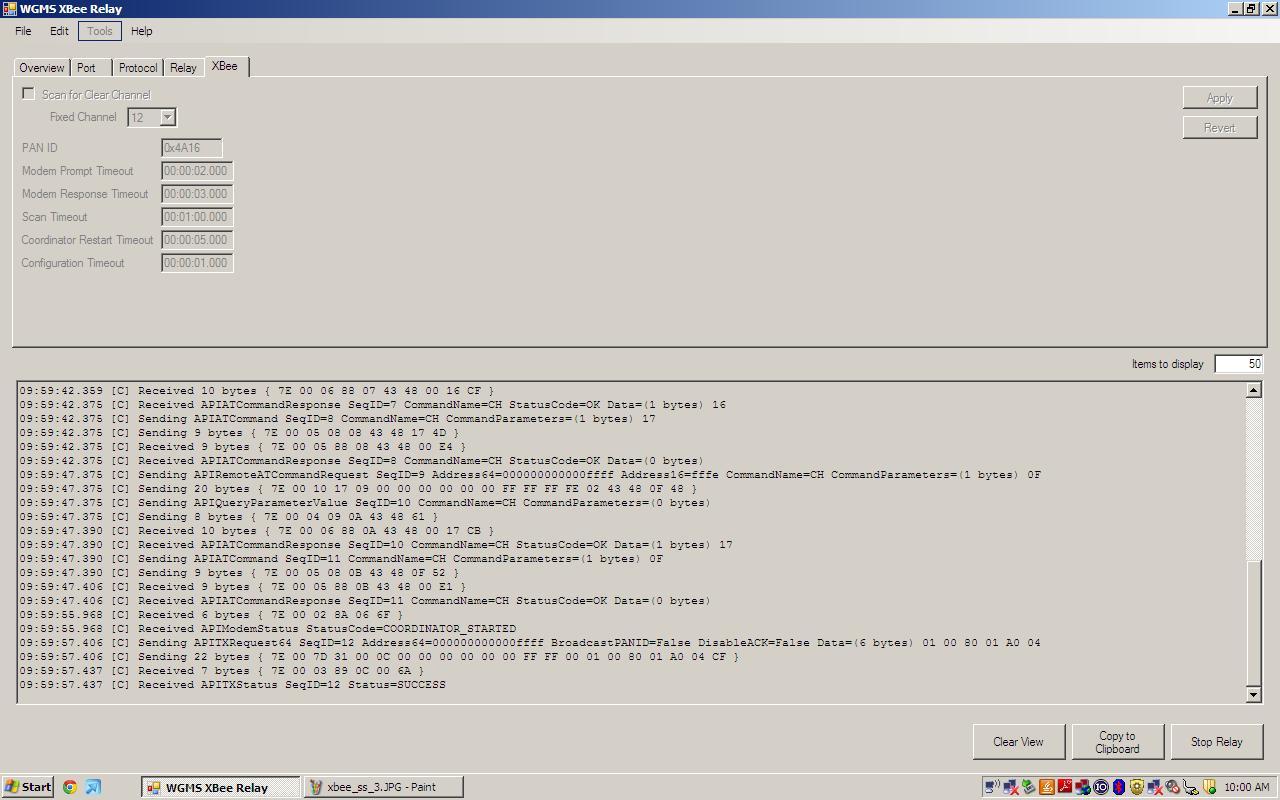Click the Copy to Clipboard button

1117,742
